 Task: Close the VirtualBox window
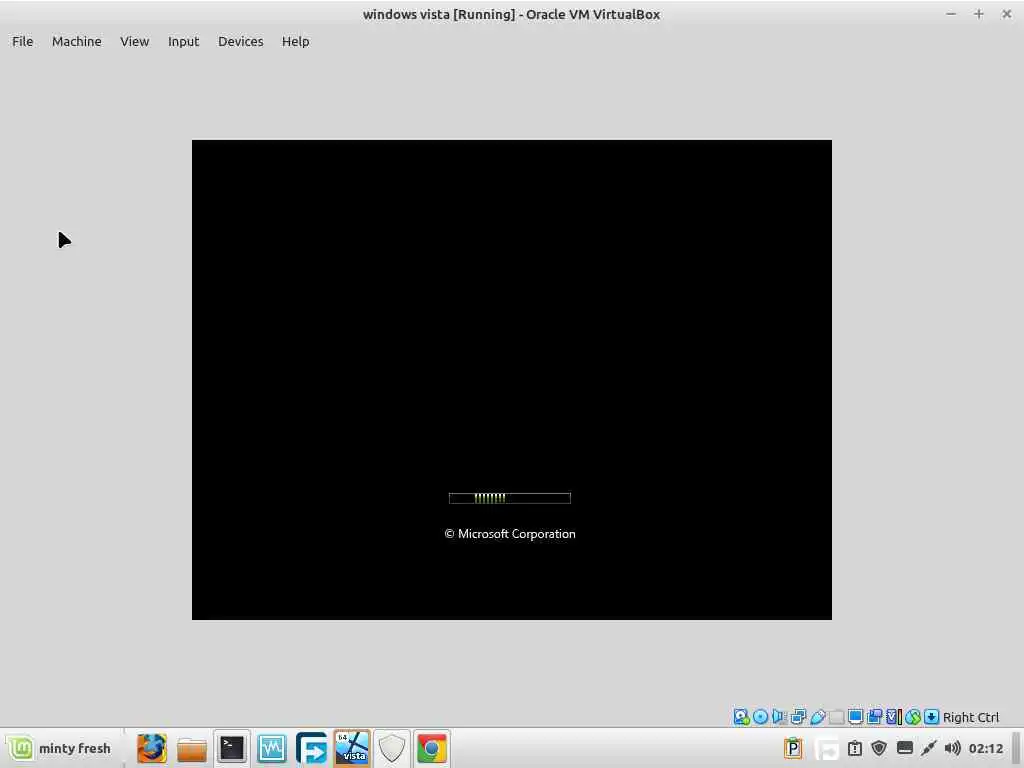coord(1006,14)
